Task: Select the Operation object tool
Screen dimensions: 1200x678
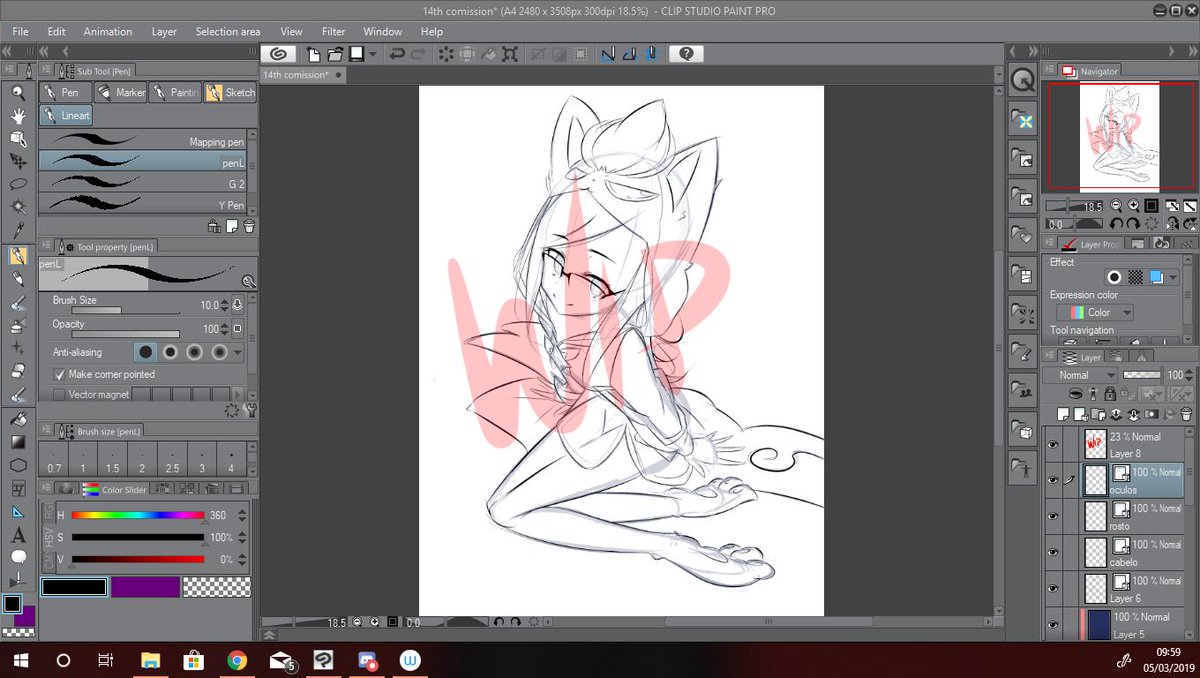Action: [x=18, y=138]
